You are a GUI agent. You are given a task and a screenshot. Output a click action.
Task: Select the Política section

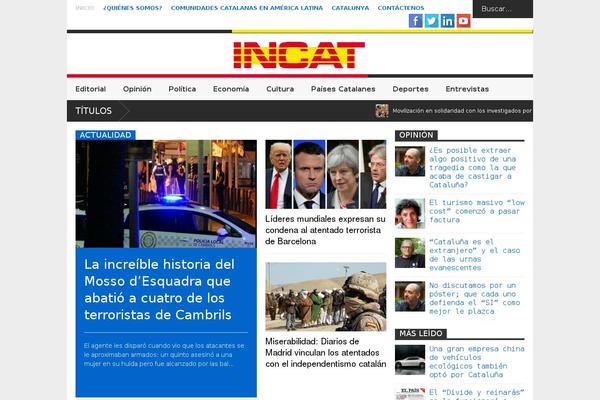coord(182,89)
